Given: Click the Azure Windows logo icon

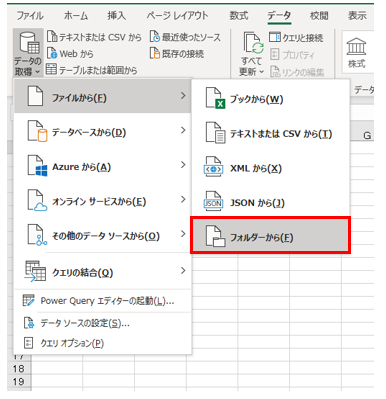Looking at the screenshot, I should [x=37, y=166].
